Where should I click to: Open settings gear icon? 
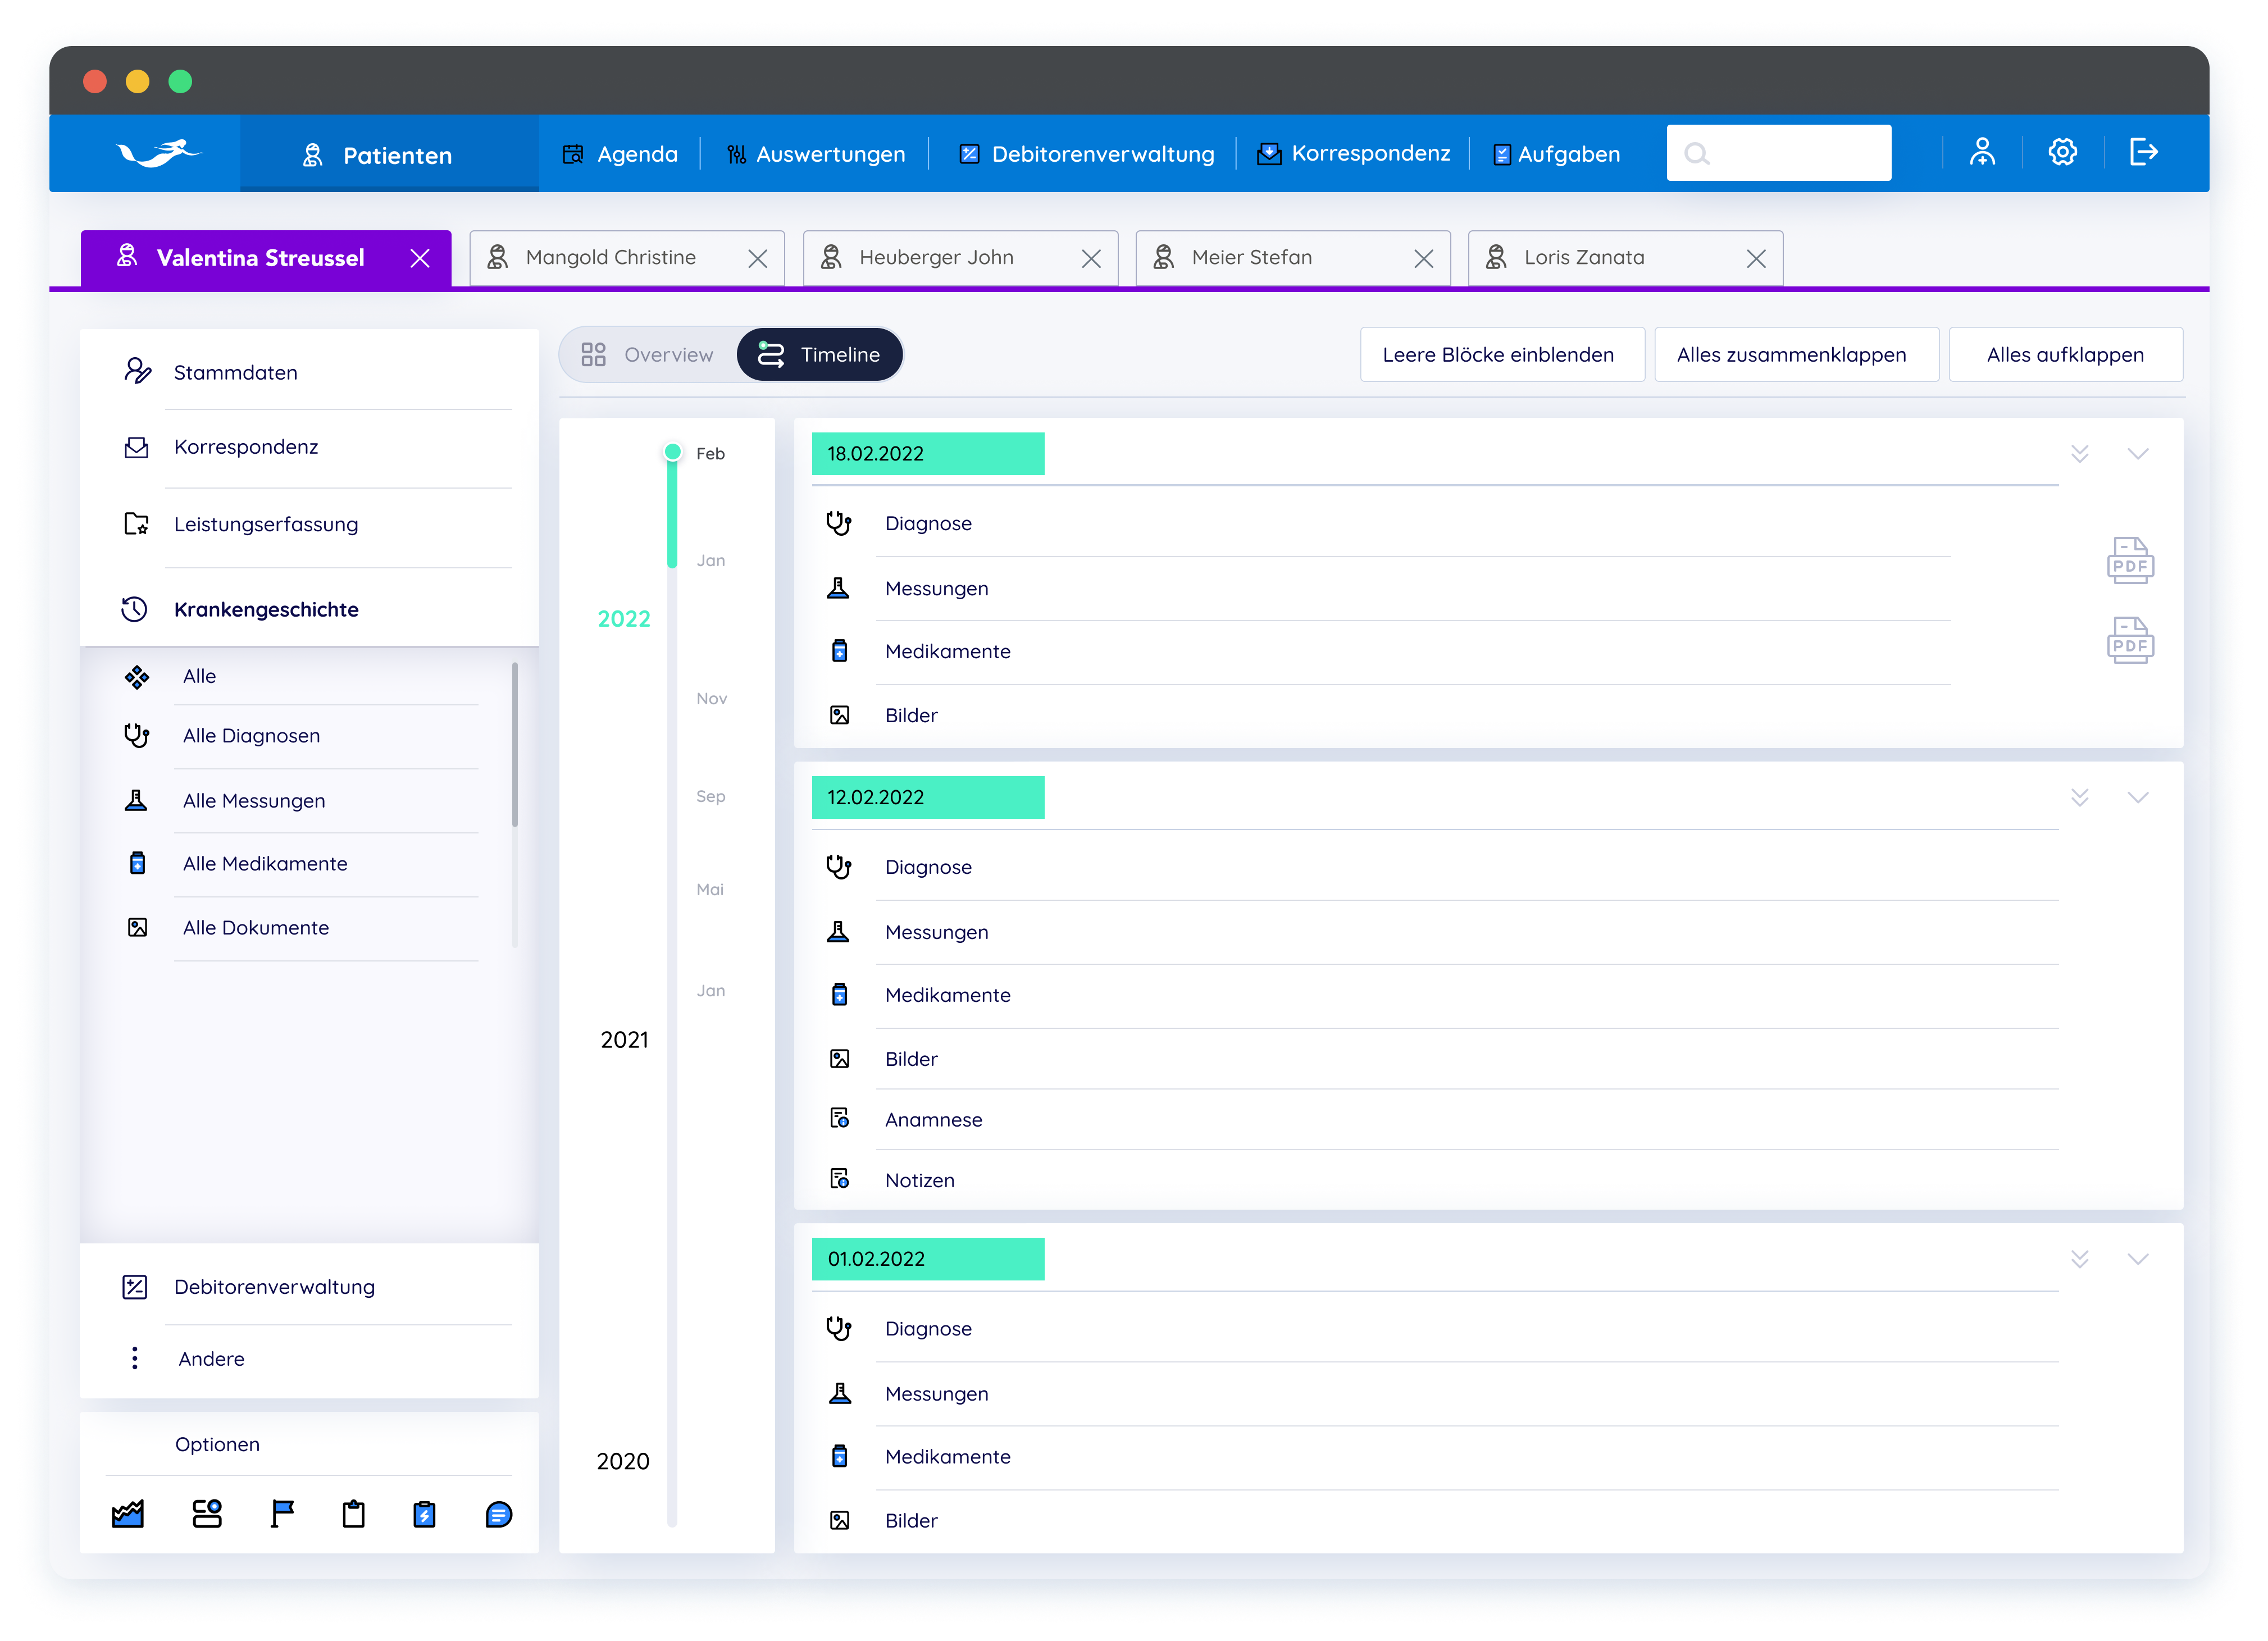(x=2062, y=152)
